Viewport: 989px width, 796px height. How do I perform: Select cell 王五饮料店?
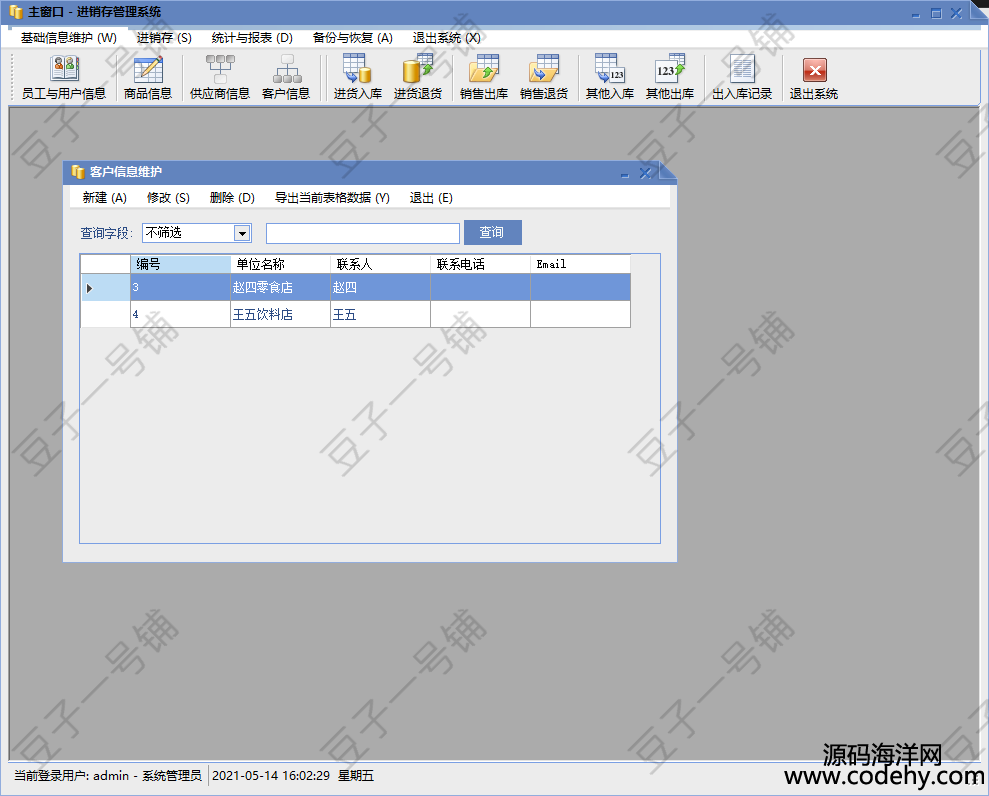point(281,314)
